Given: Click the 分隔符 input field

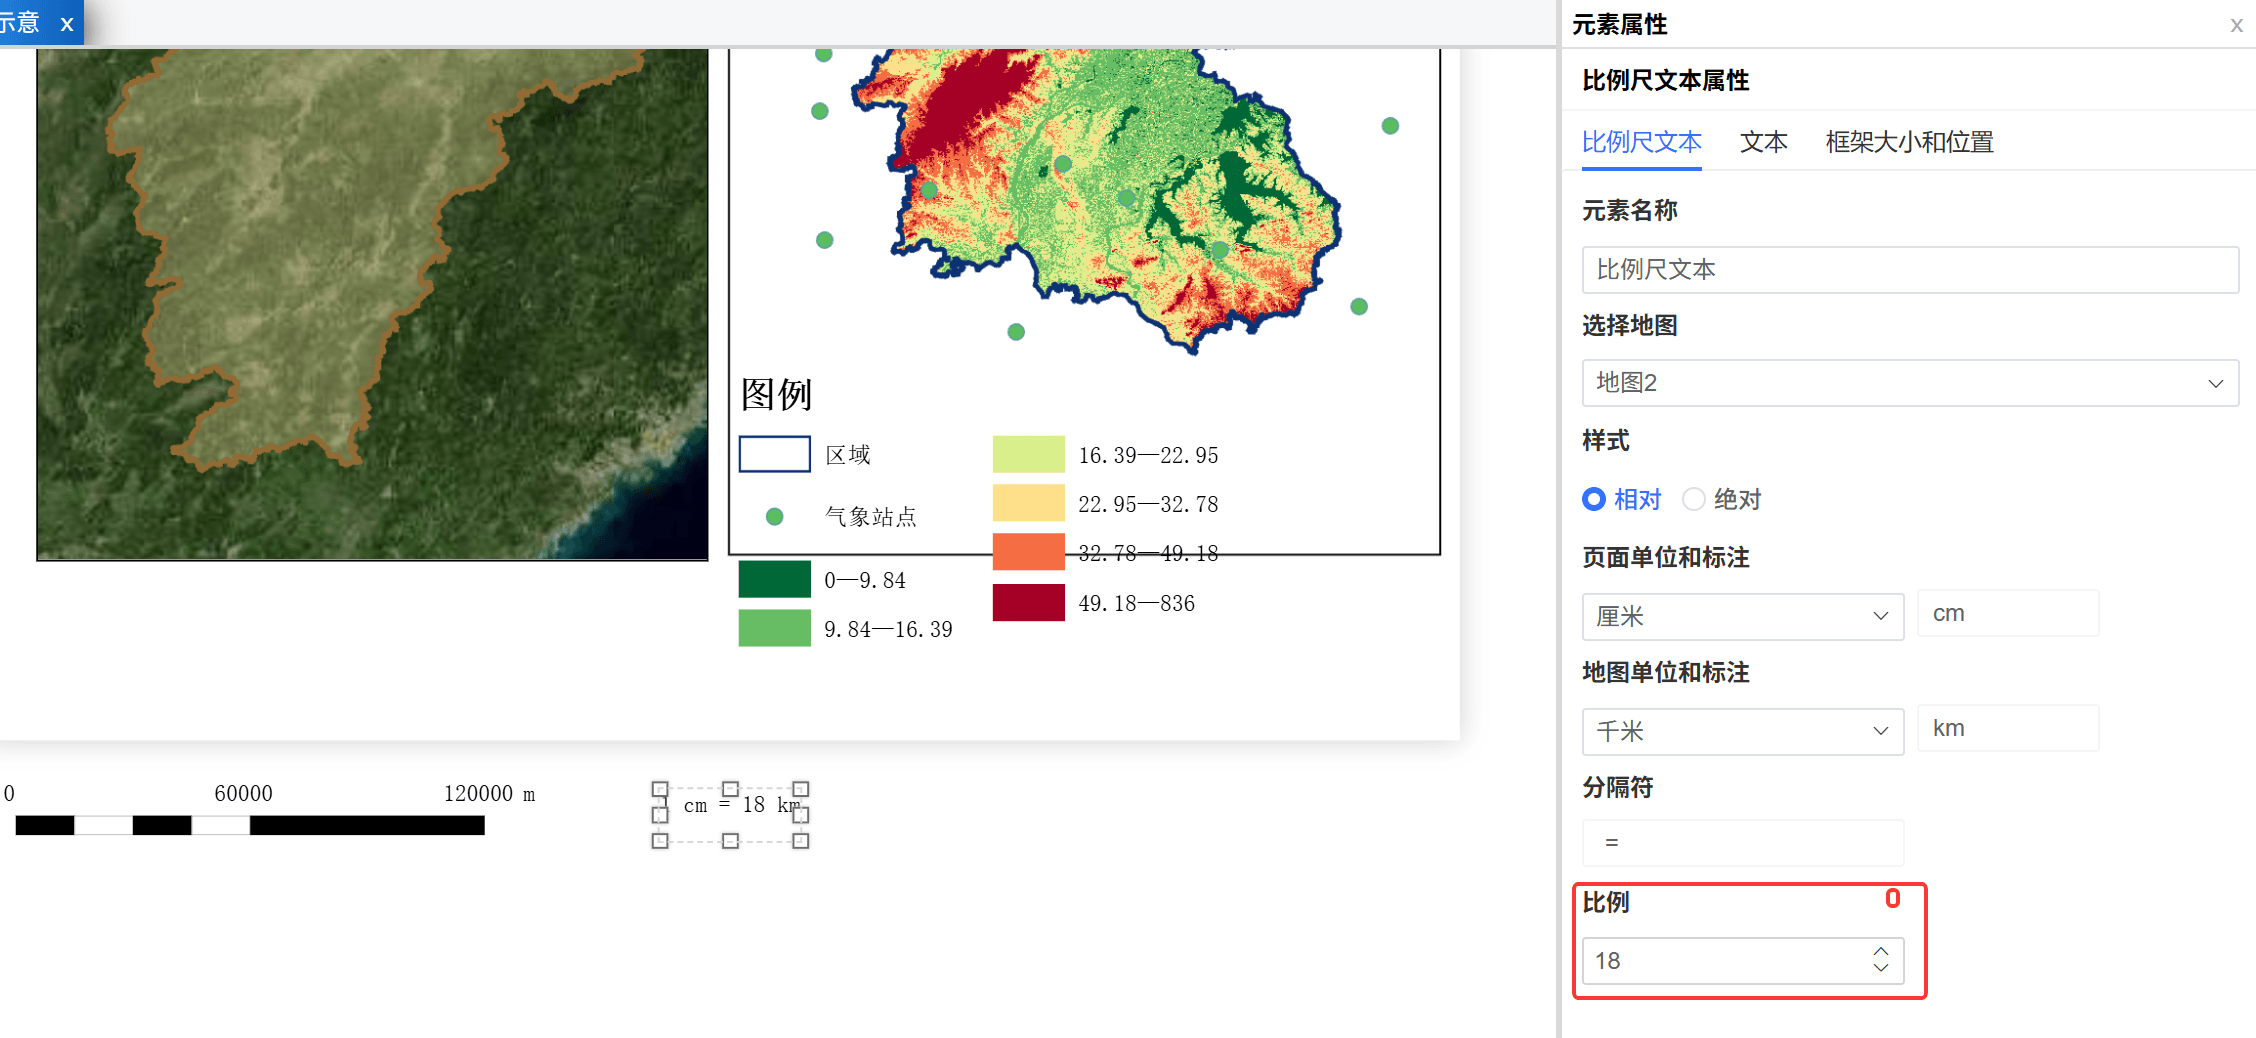Looking at the screenshot, I should click(1742, 843).
